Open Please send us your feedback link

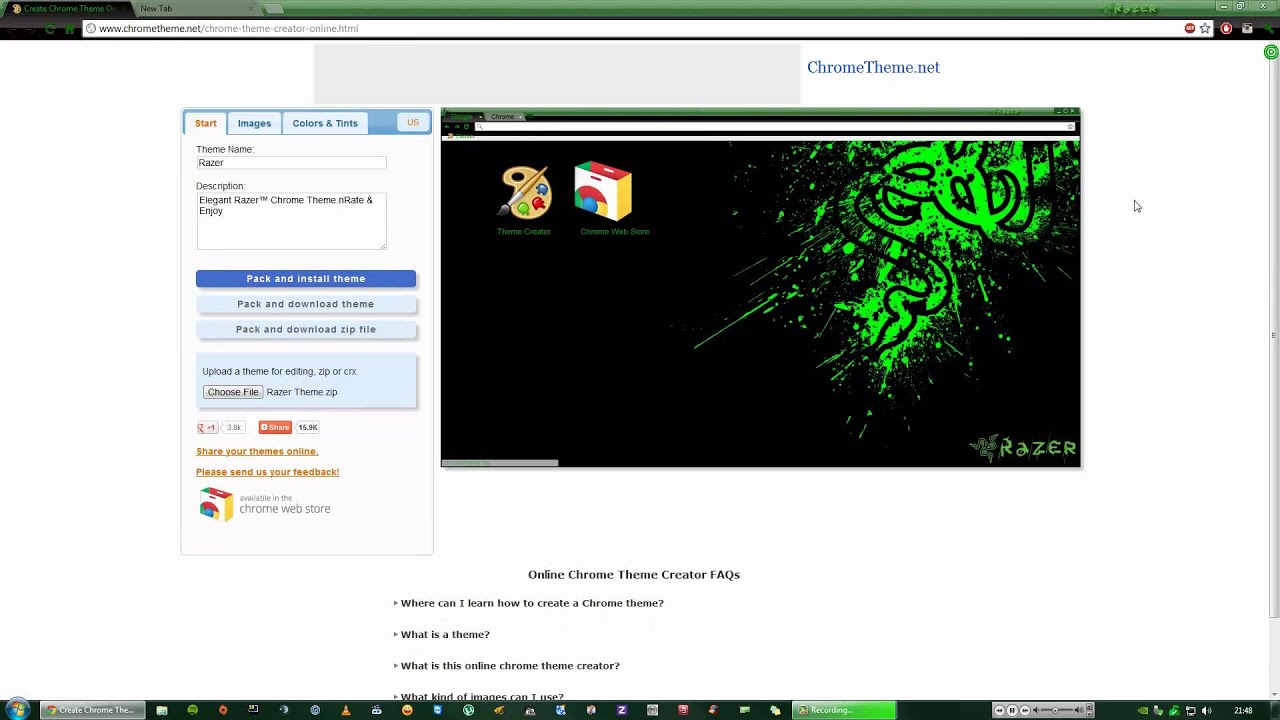click(x=267, y=472)
